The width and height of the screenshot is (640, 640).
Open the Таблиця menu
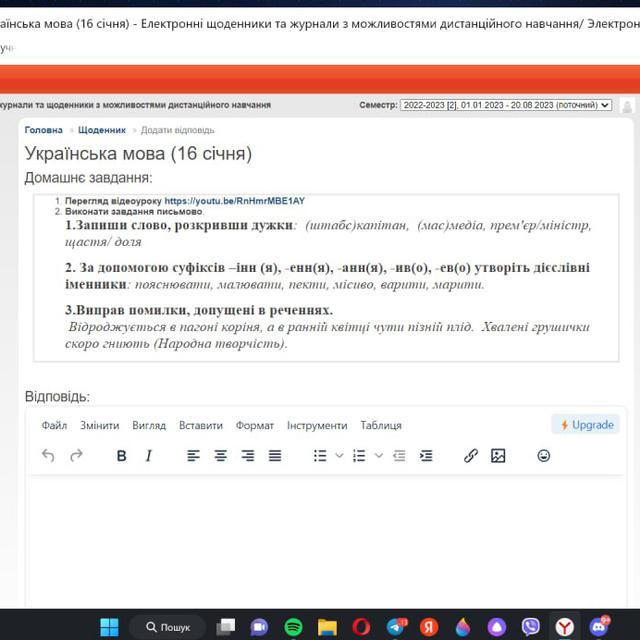coord(381,425)
